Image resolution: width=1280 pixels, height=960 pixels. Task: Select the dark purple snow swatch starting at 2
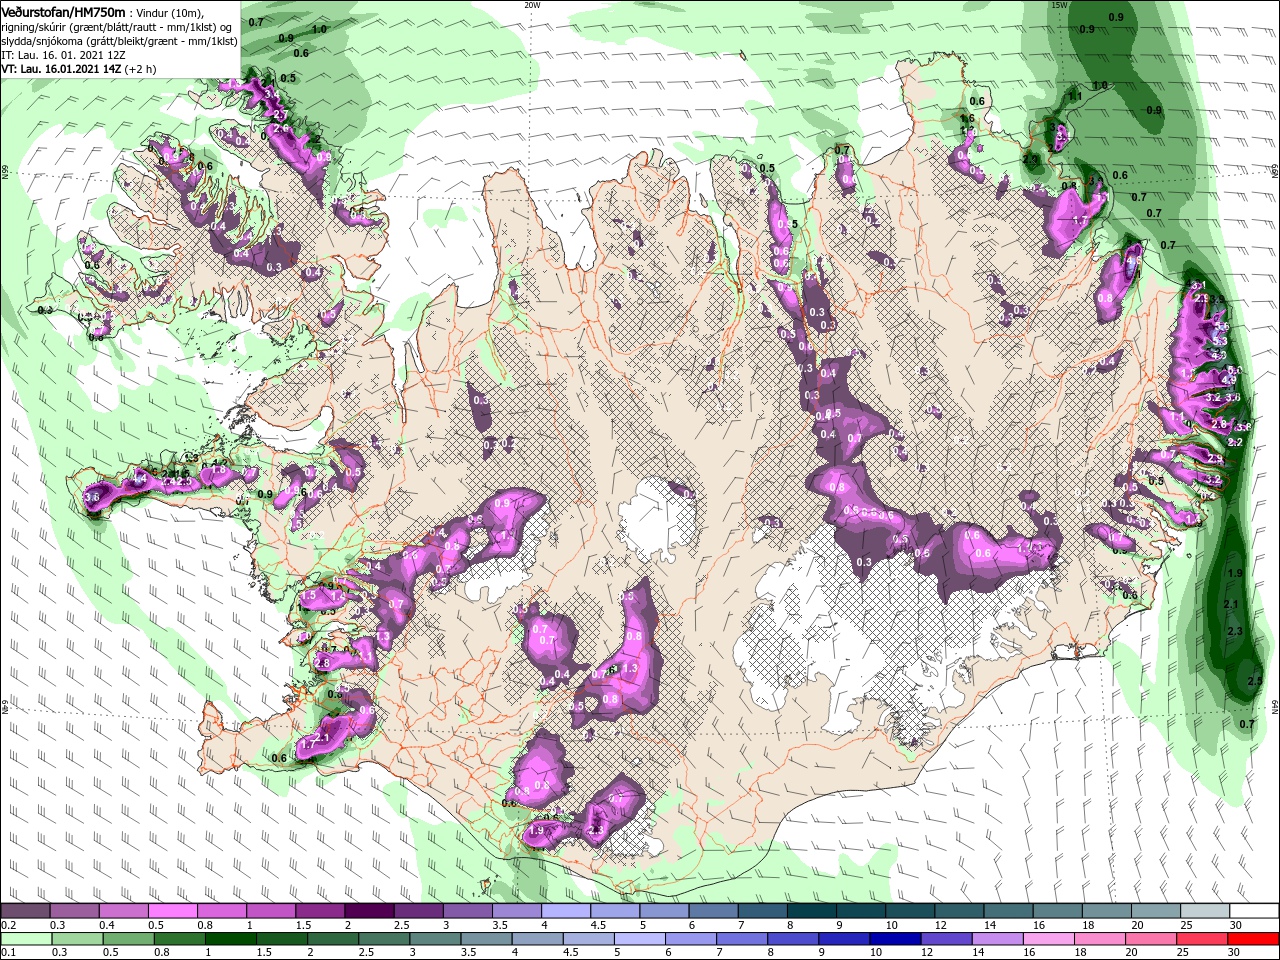point(368,911)
